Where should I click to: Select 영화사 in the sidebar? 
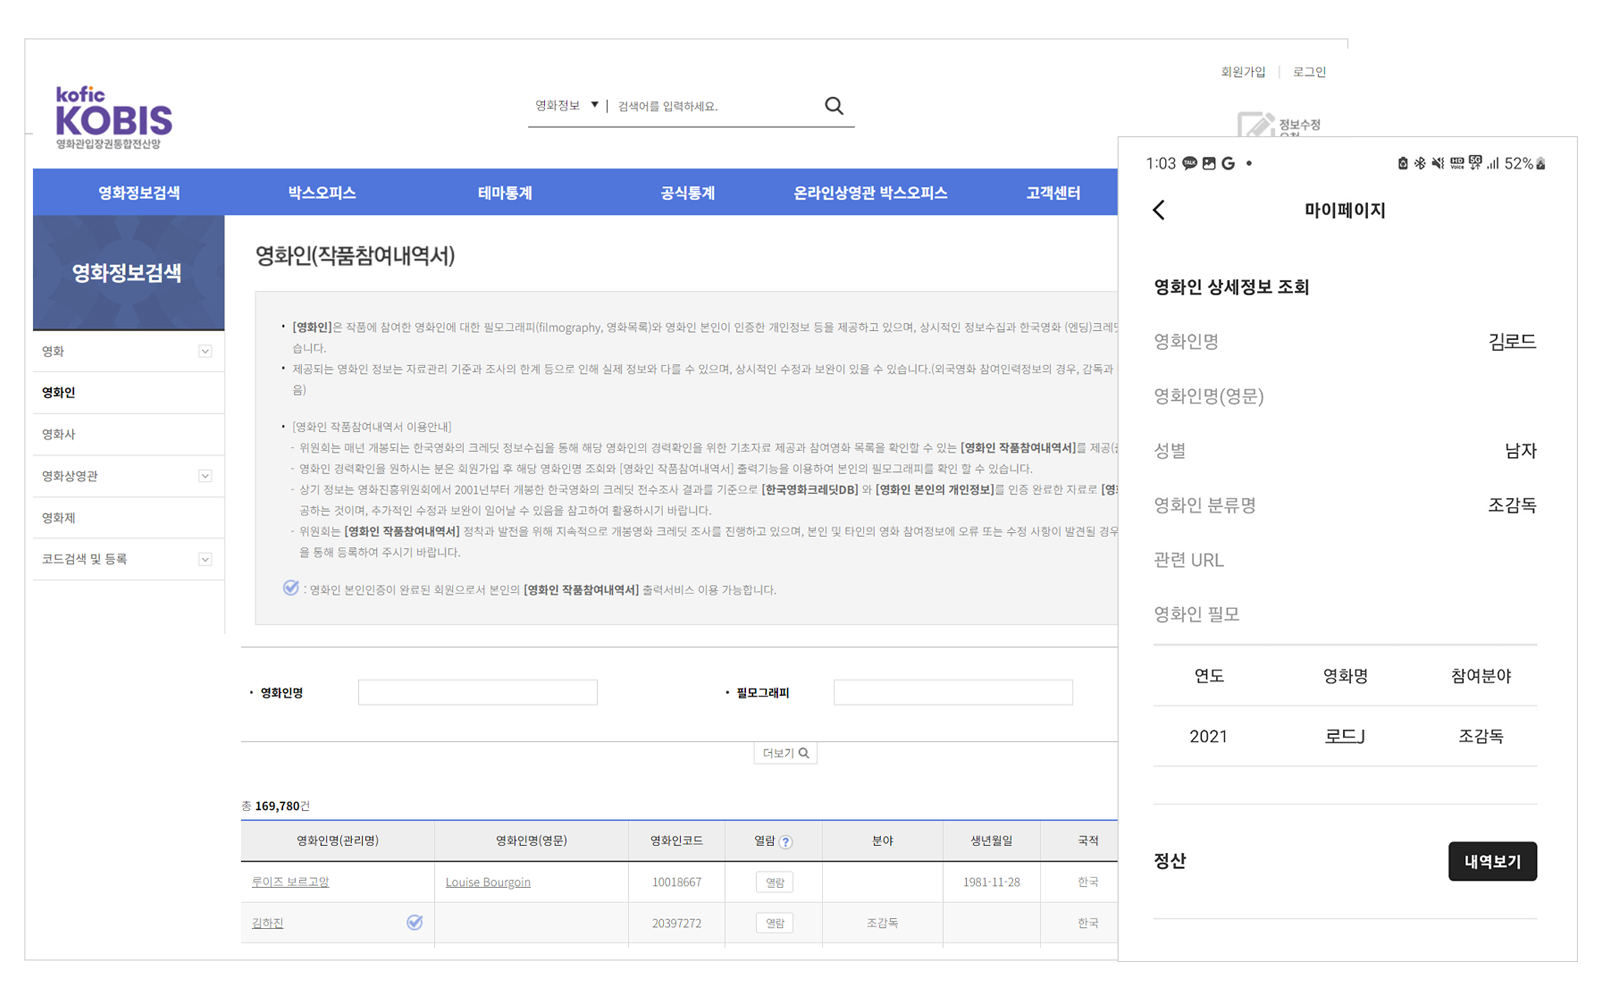pyautogui.click(x=59, y=434)
